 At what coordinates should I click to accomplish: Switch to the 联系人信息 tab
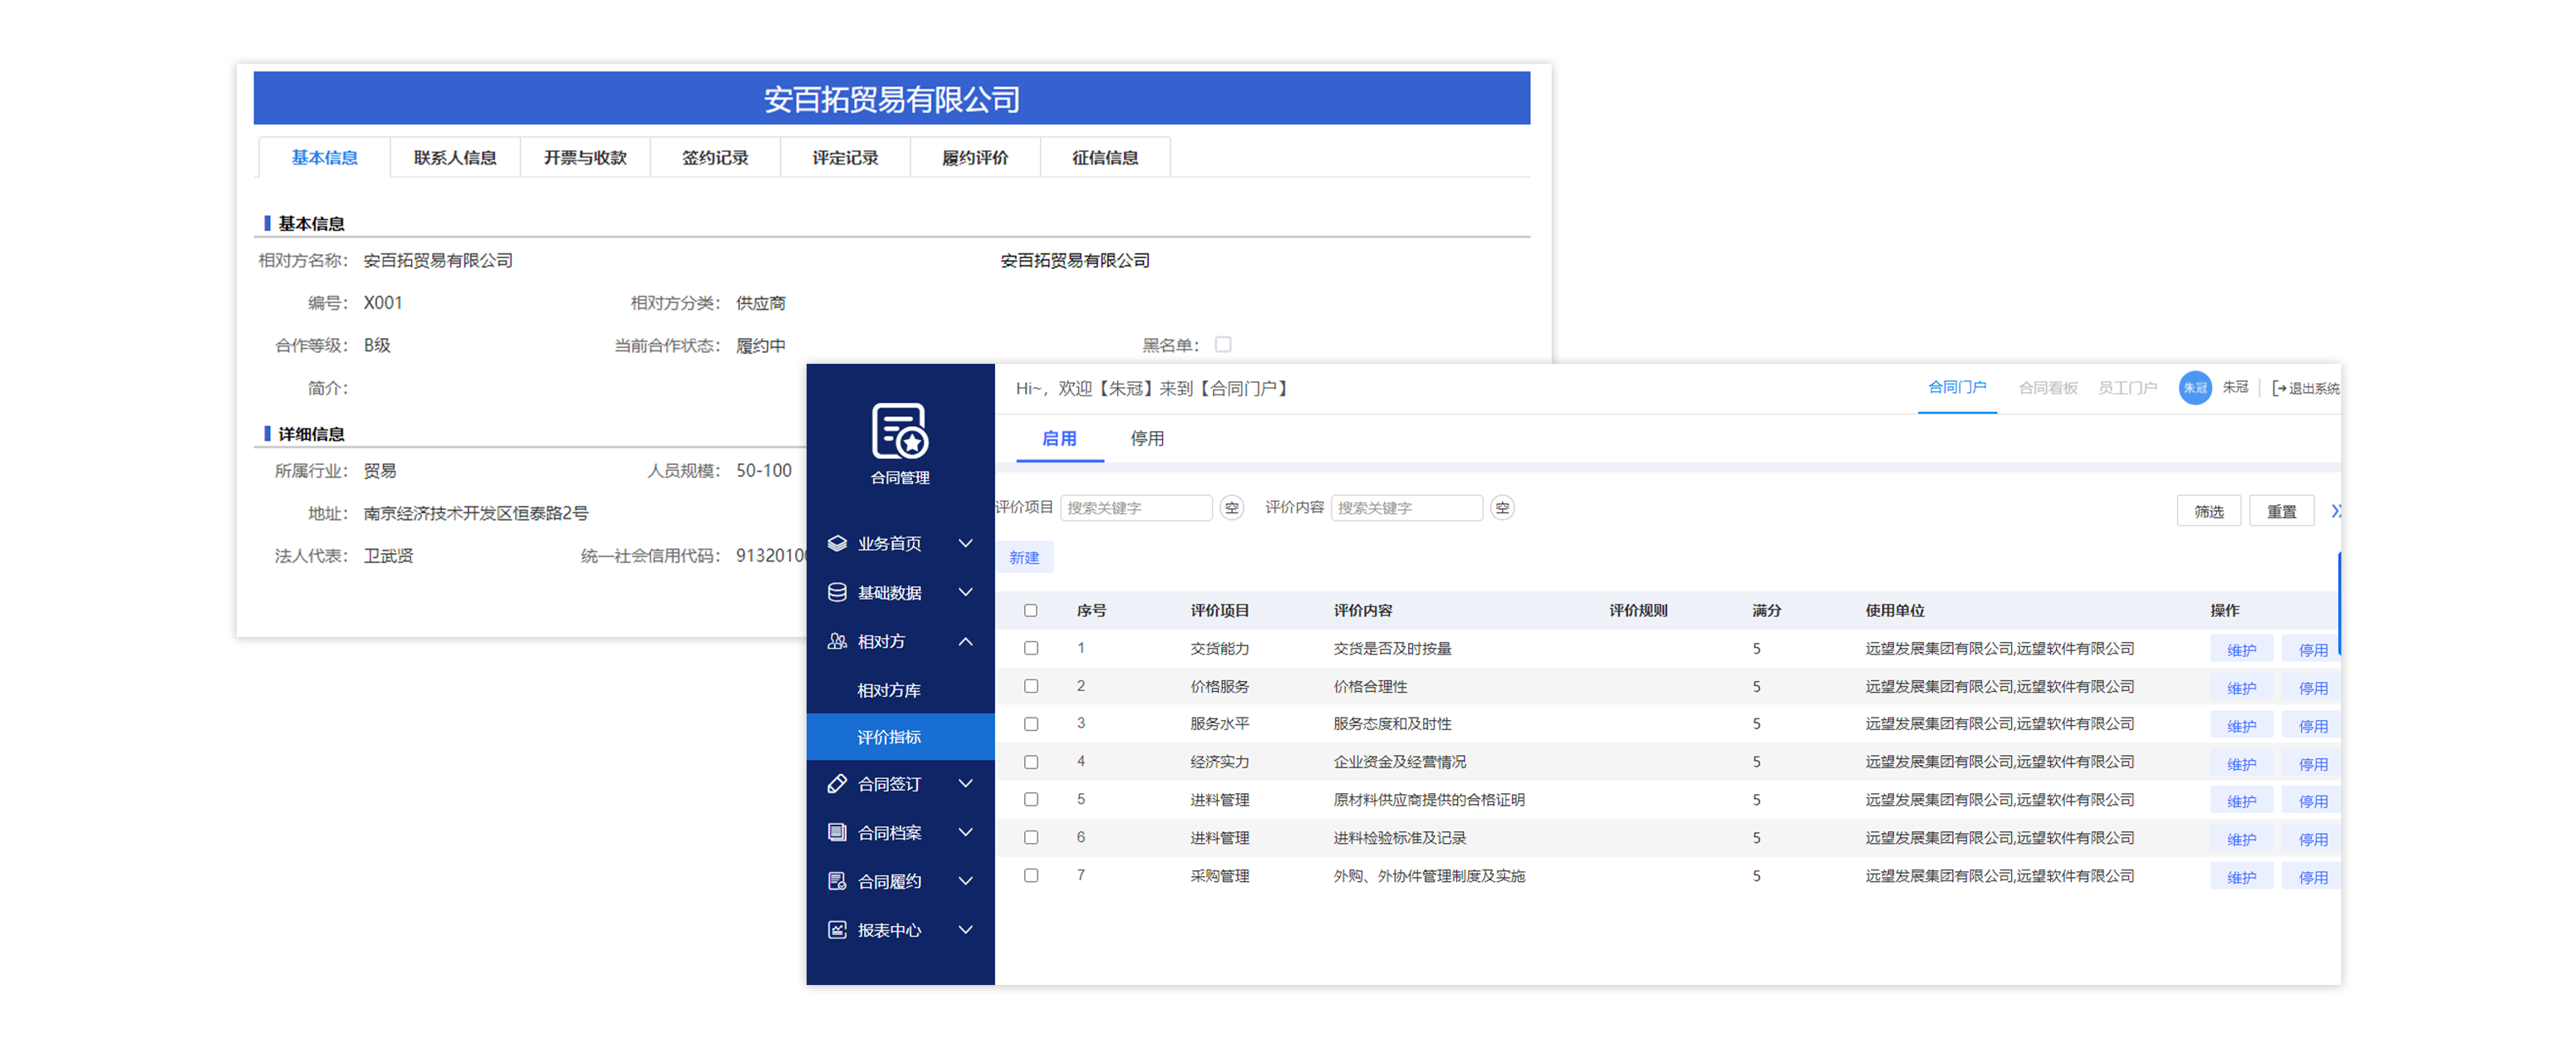[x=454, y=158]
